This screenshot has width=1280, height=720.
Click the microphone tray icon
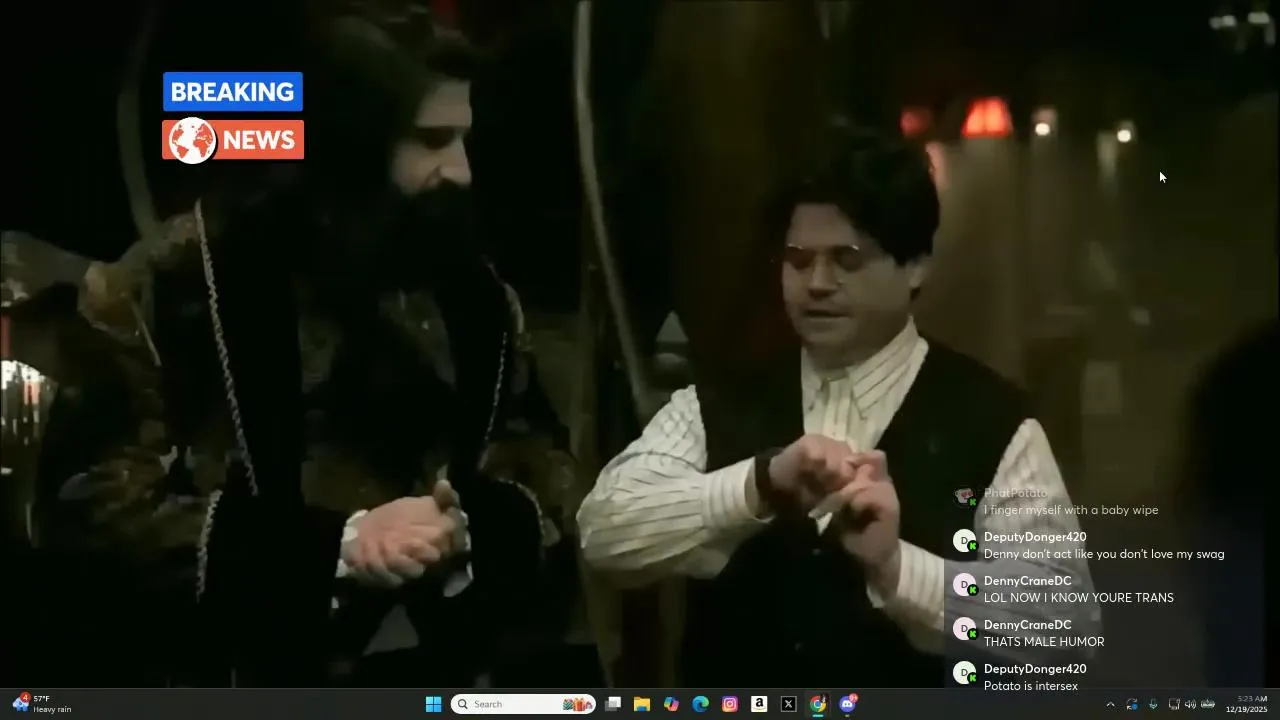point(1153,704)
